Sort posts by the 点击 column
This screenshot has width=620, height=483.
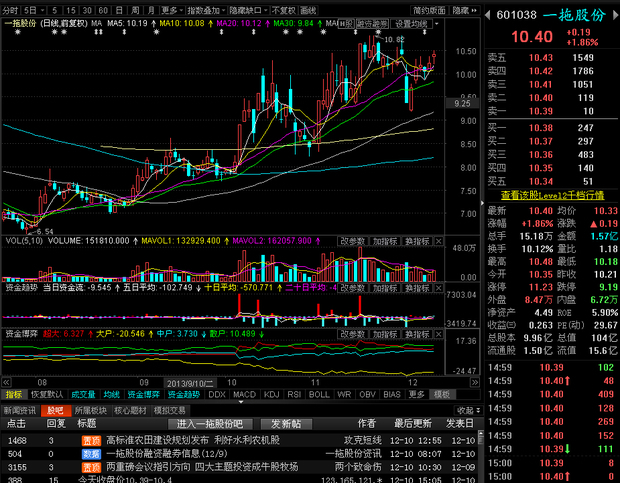point(16,424)
